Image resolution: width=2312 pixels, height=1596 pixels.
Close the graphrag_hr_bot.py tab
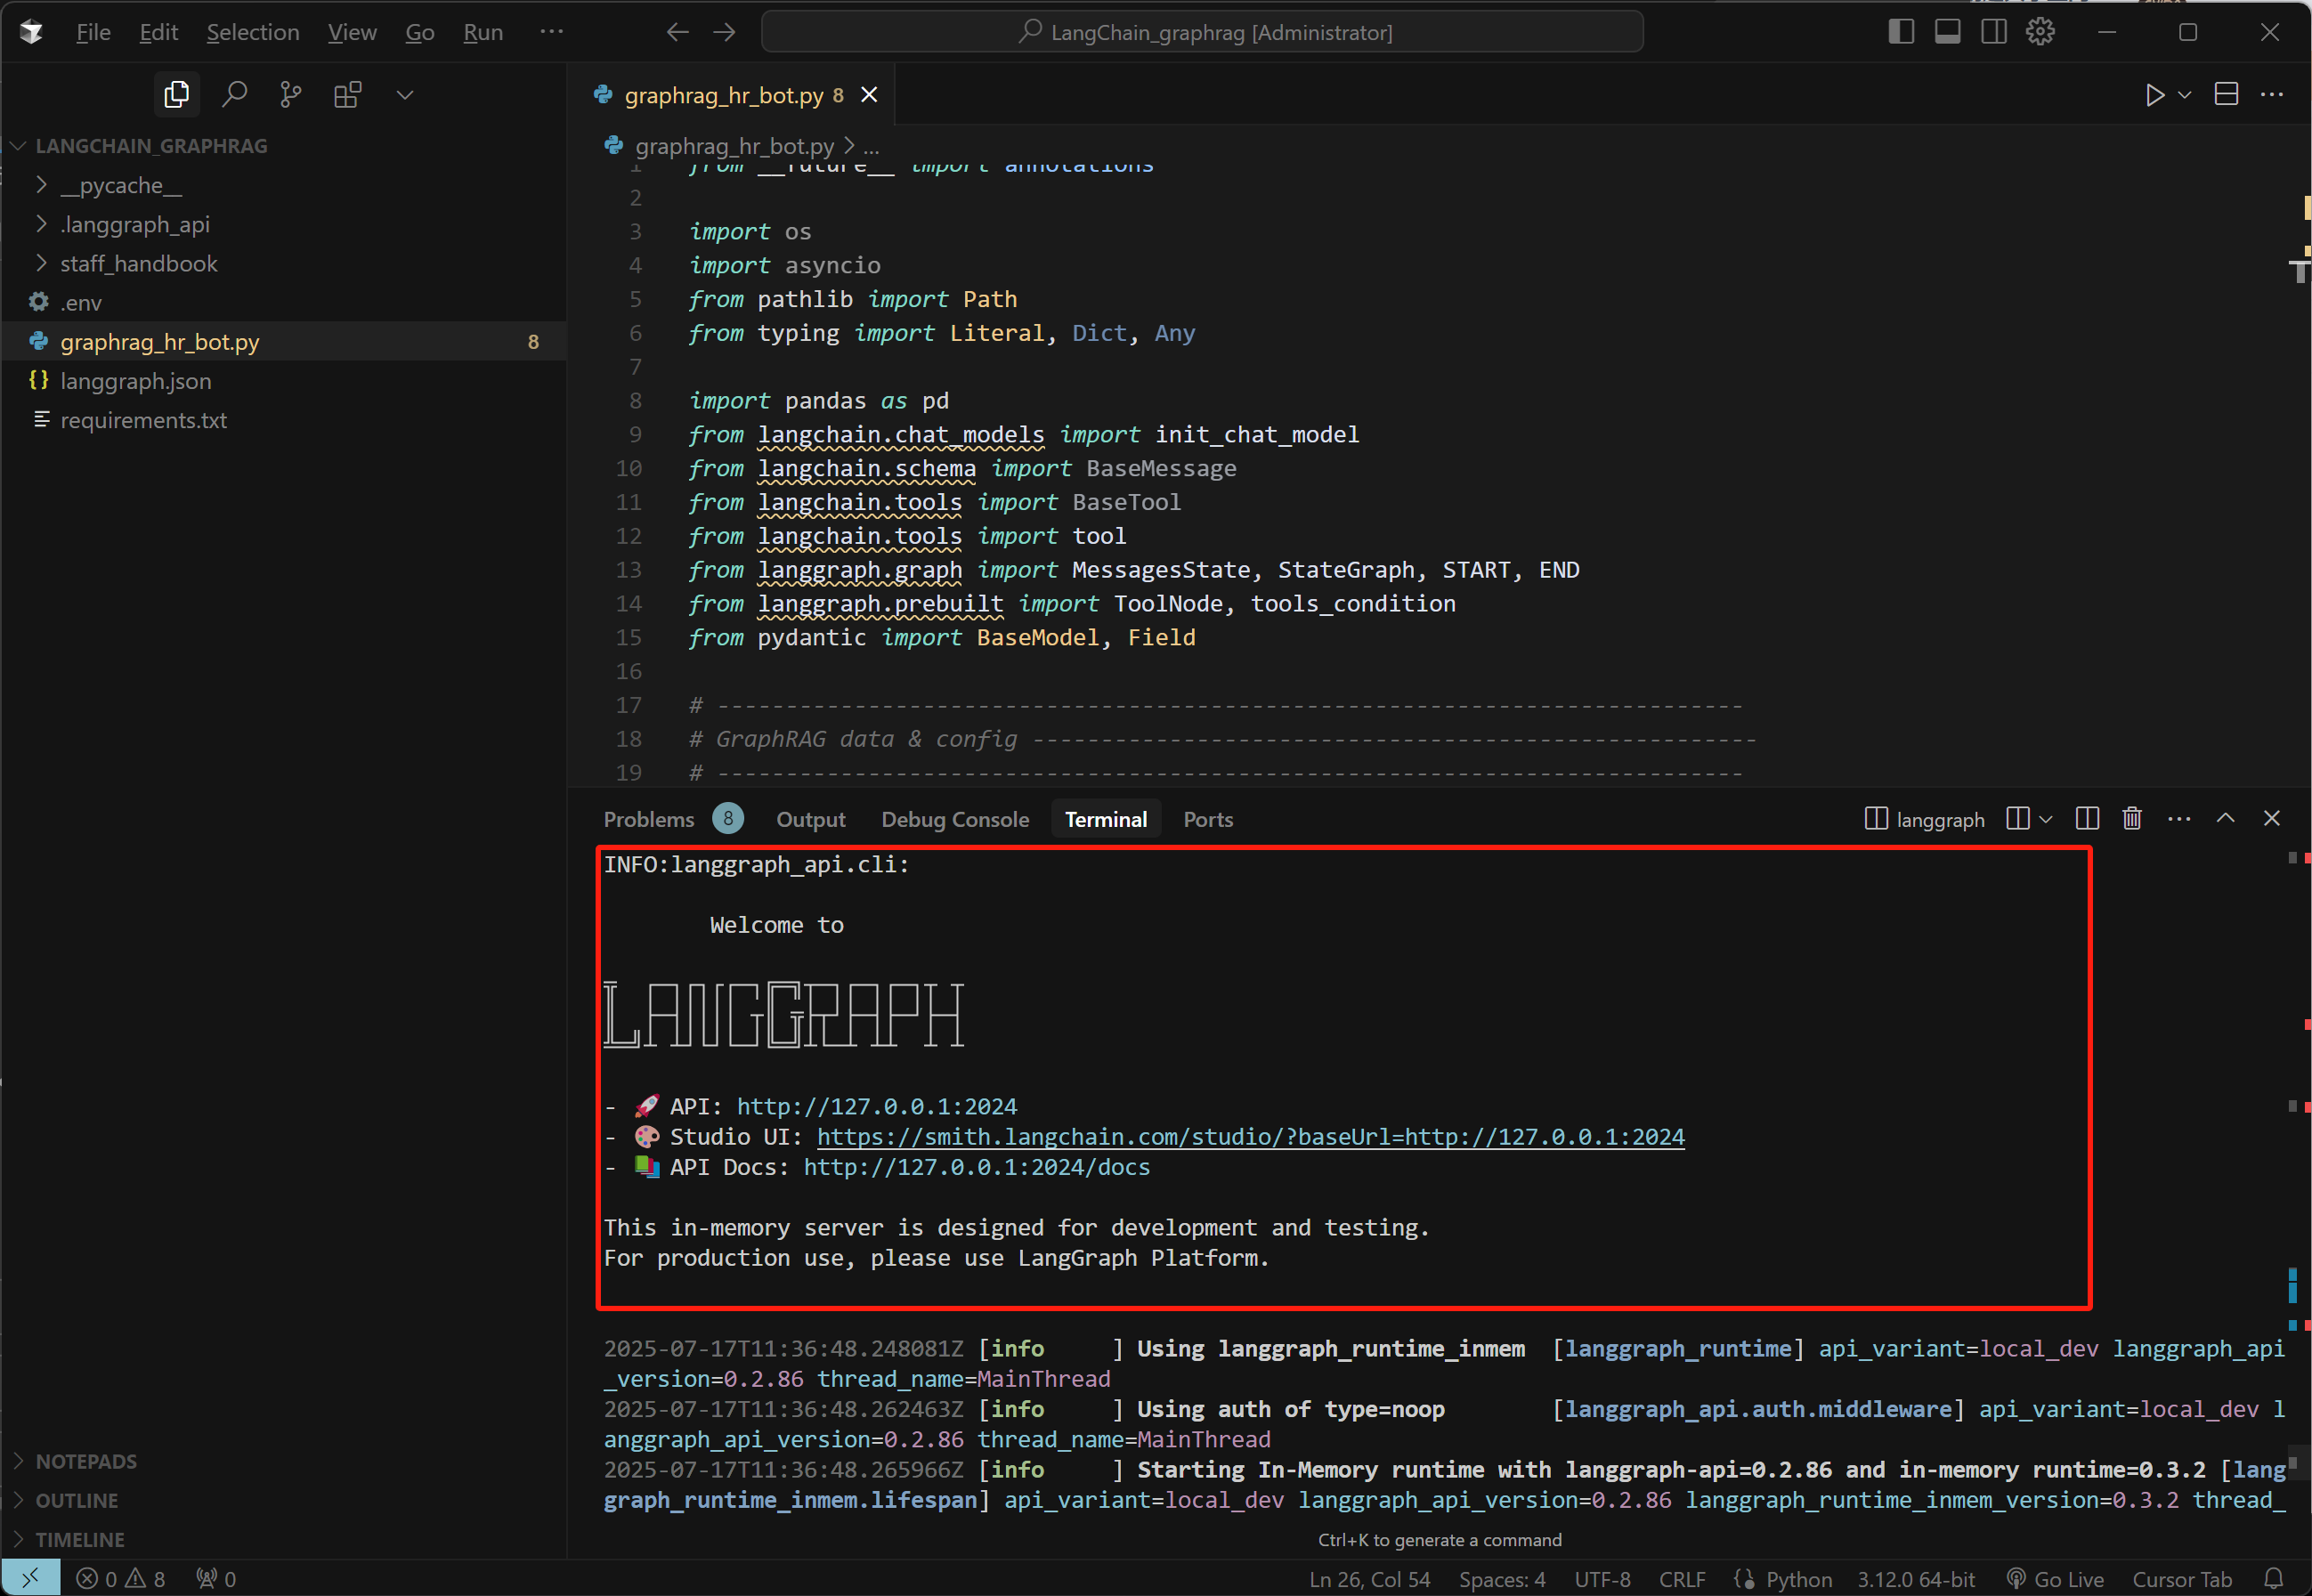[869, 95]
